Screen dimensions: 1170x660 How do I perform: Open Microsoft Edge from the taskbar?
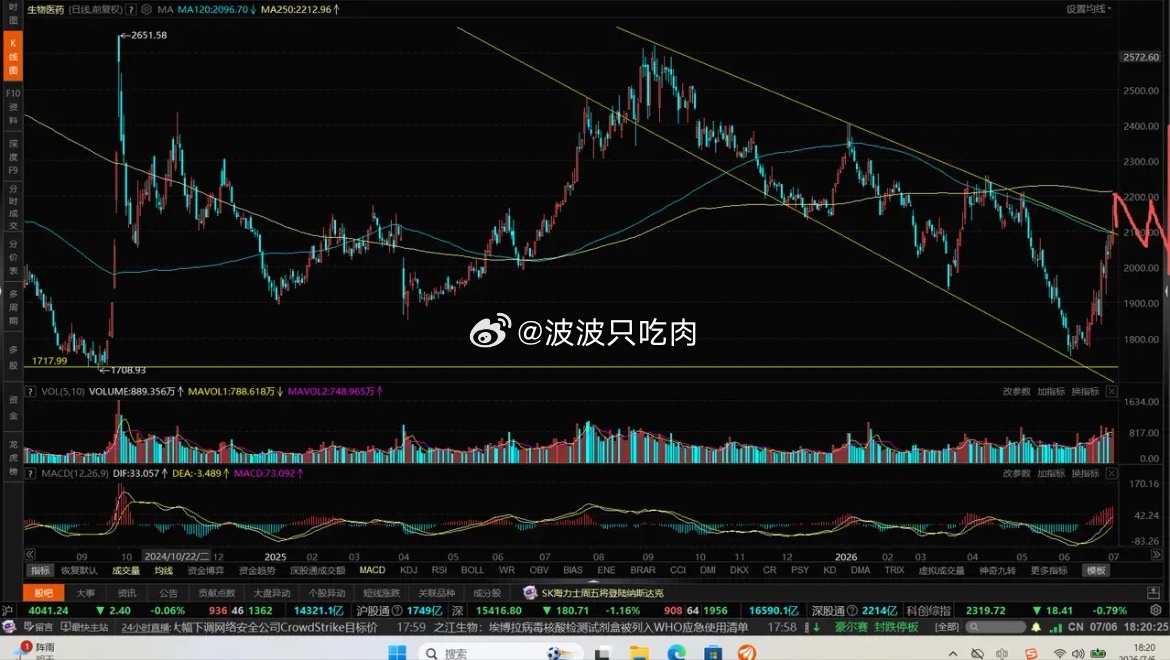[x=676, y=653]
